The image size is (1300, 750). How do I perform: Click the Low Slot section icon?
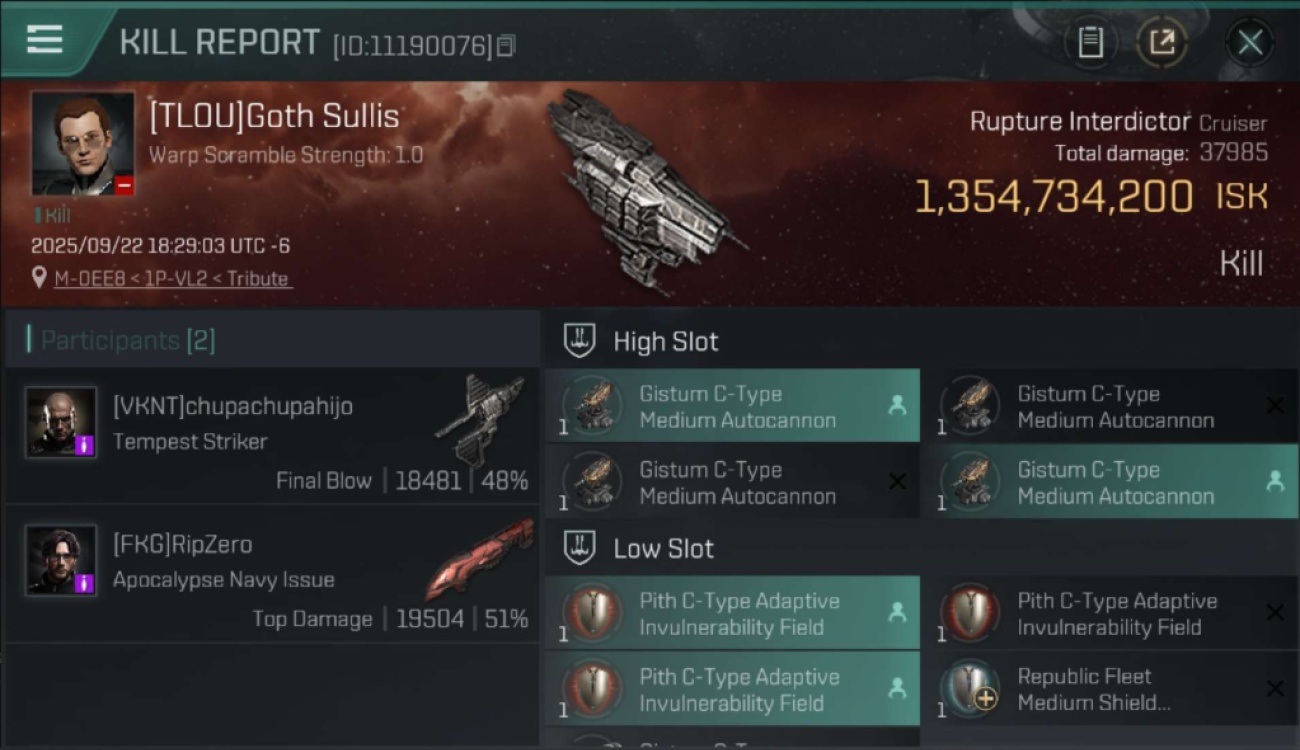pos(580,548)
